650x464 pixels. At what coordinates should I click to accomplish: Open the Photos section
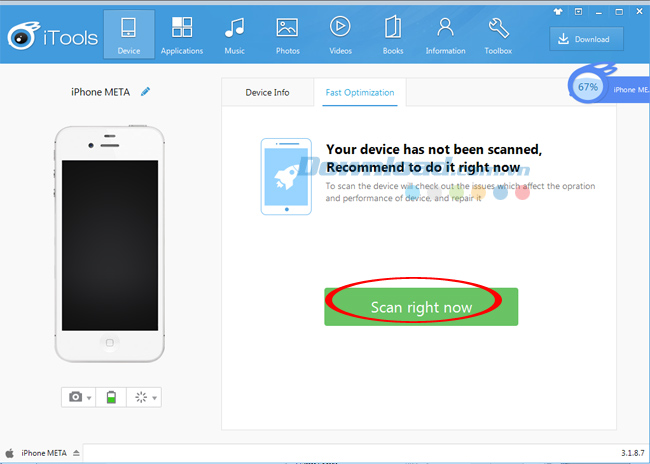(287, 35)
